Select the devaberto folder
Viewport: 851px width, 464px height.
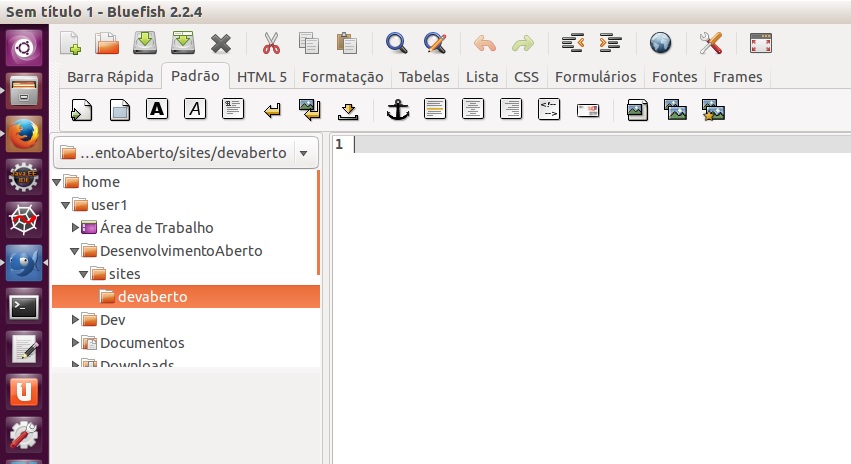tap(152, 297)
